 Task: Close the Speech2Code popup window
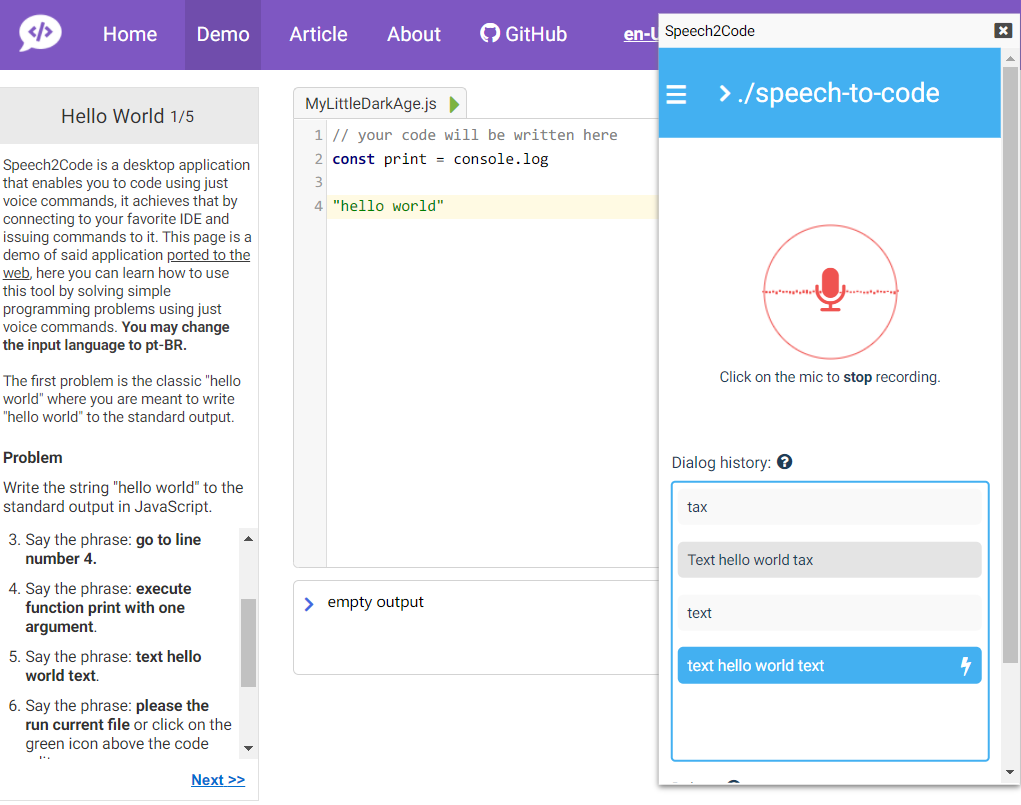click(x=1003, y=31)
